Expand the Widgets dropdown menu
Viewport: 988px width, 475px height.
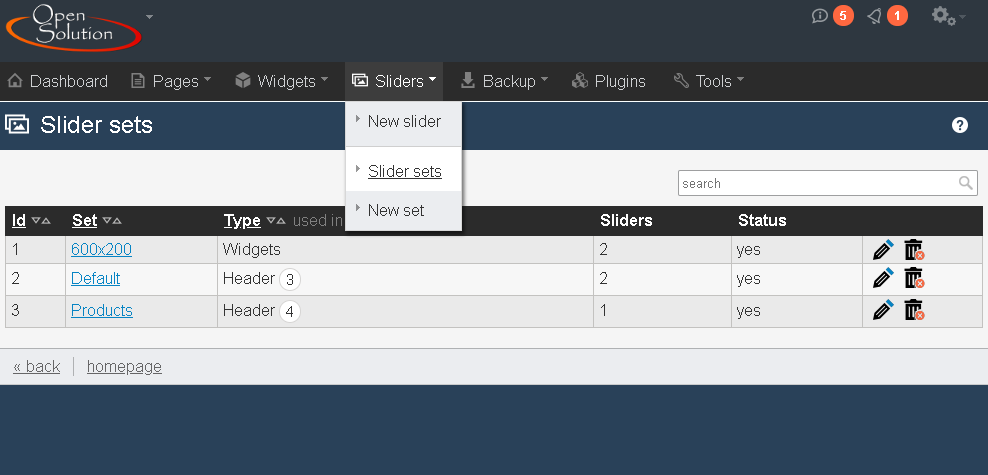tap(281, 81)
